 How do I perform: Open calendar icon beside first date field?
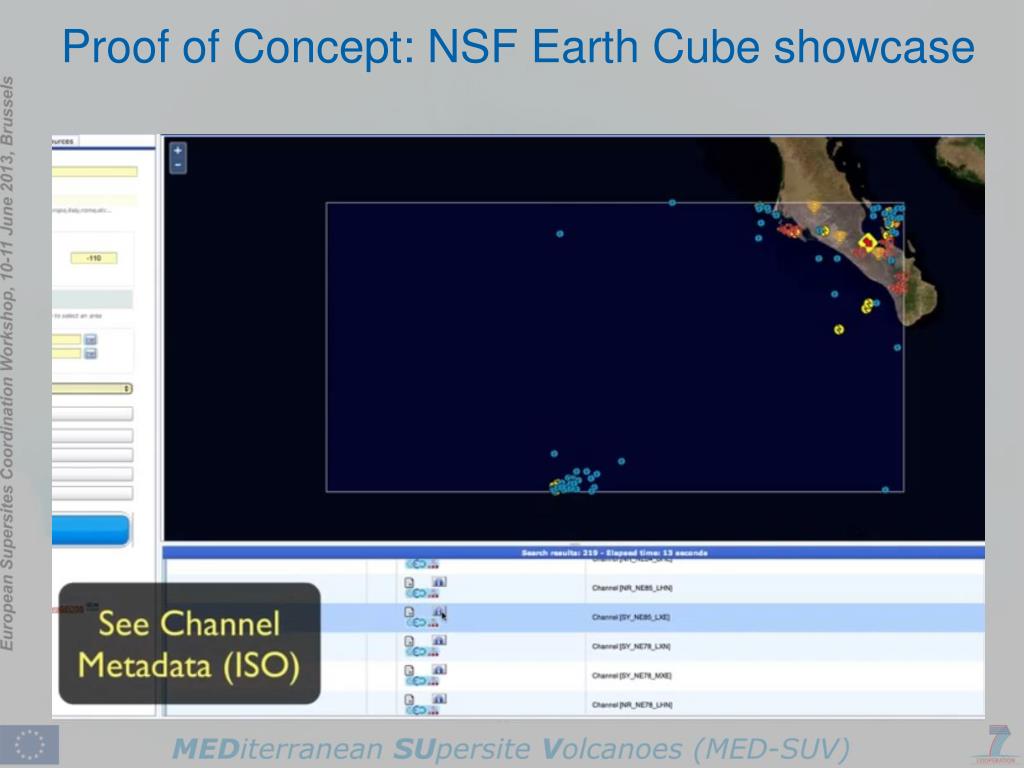(x=91, y=340)
